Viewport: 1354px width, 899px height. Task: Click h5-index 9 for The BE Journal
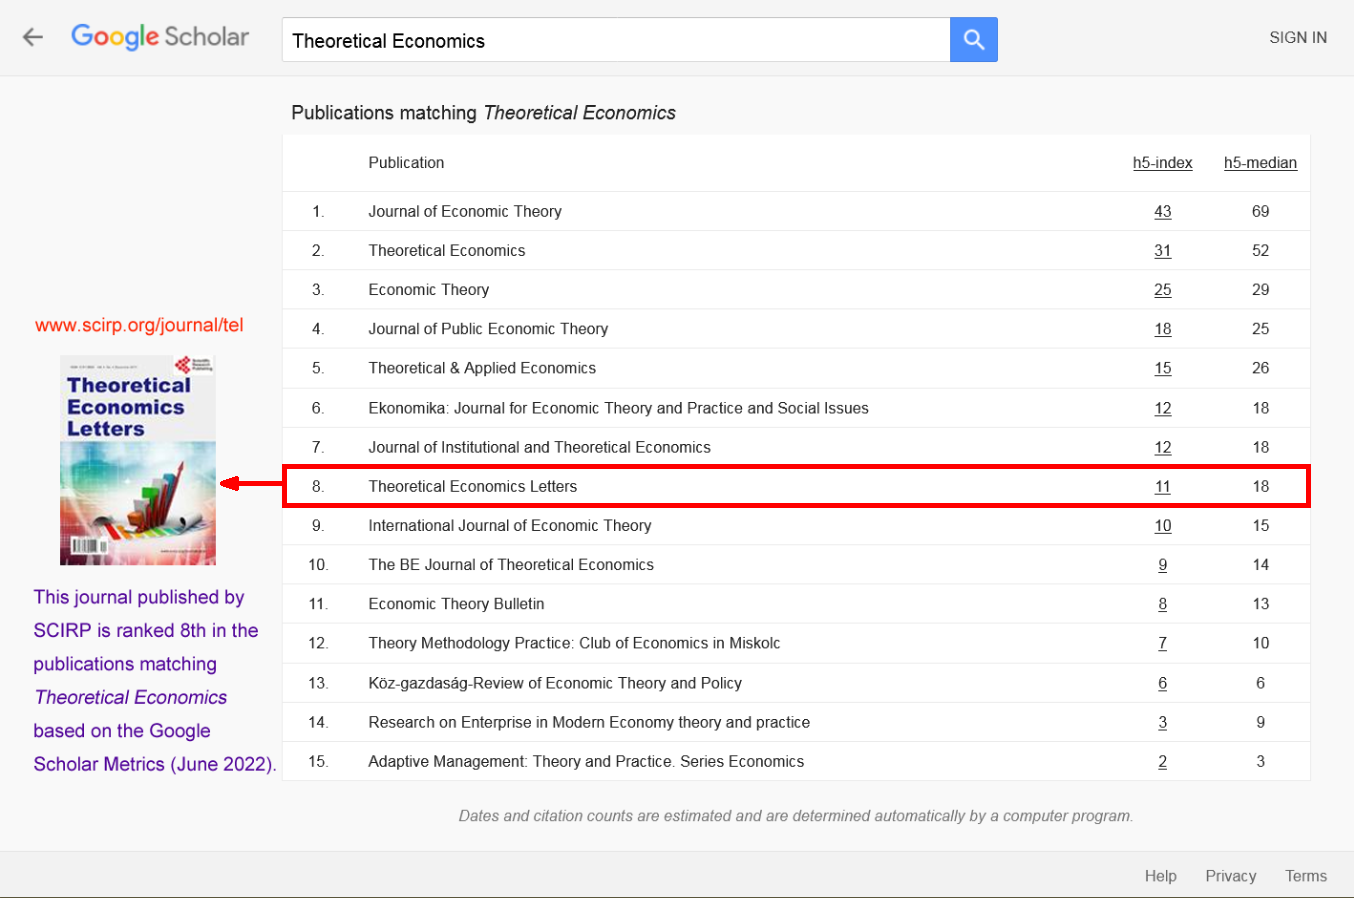[1162, 564]
